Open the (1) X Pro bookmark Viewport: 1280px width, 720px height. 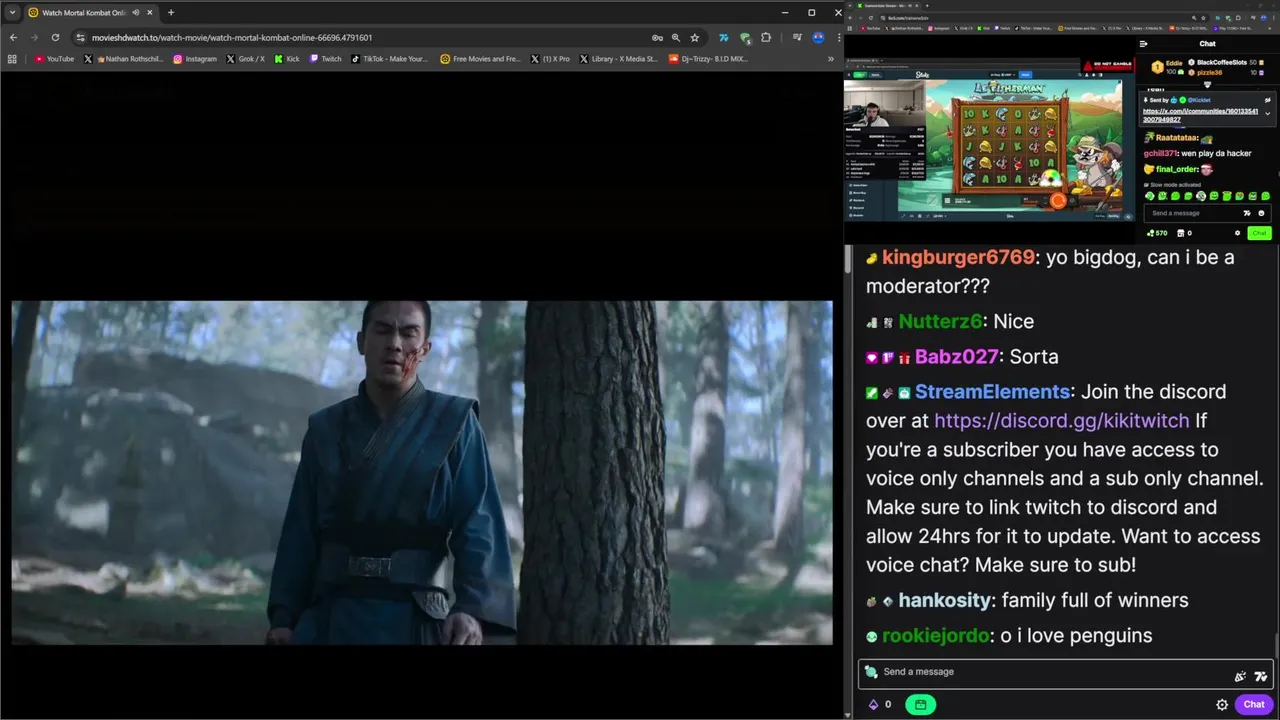(x=549, y=59)
